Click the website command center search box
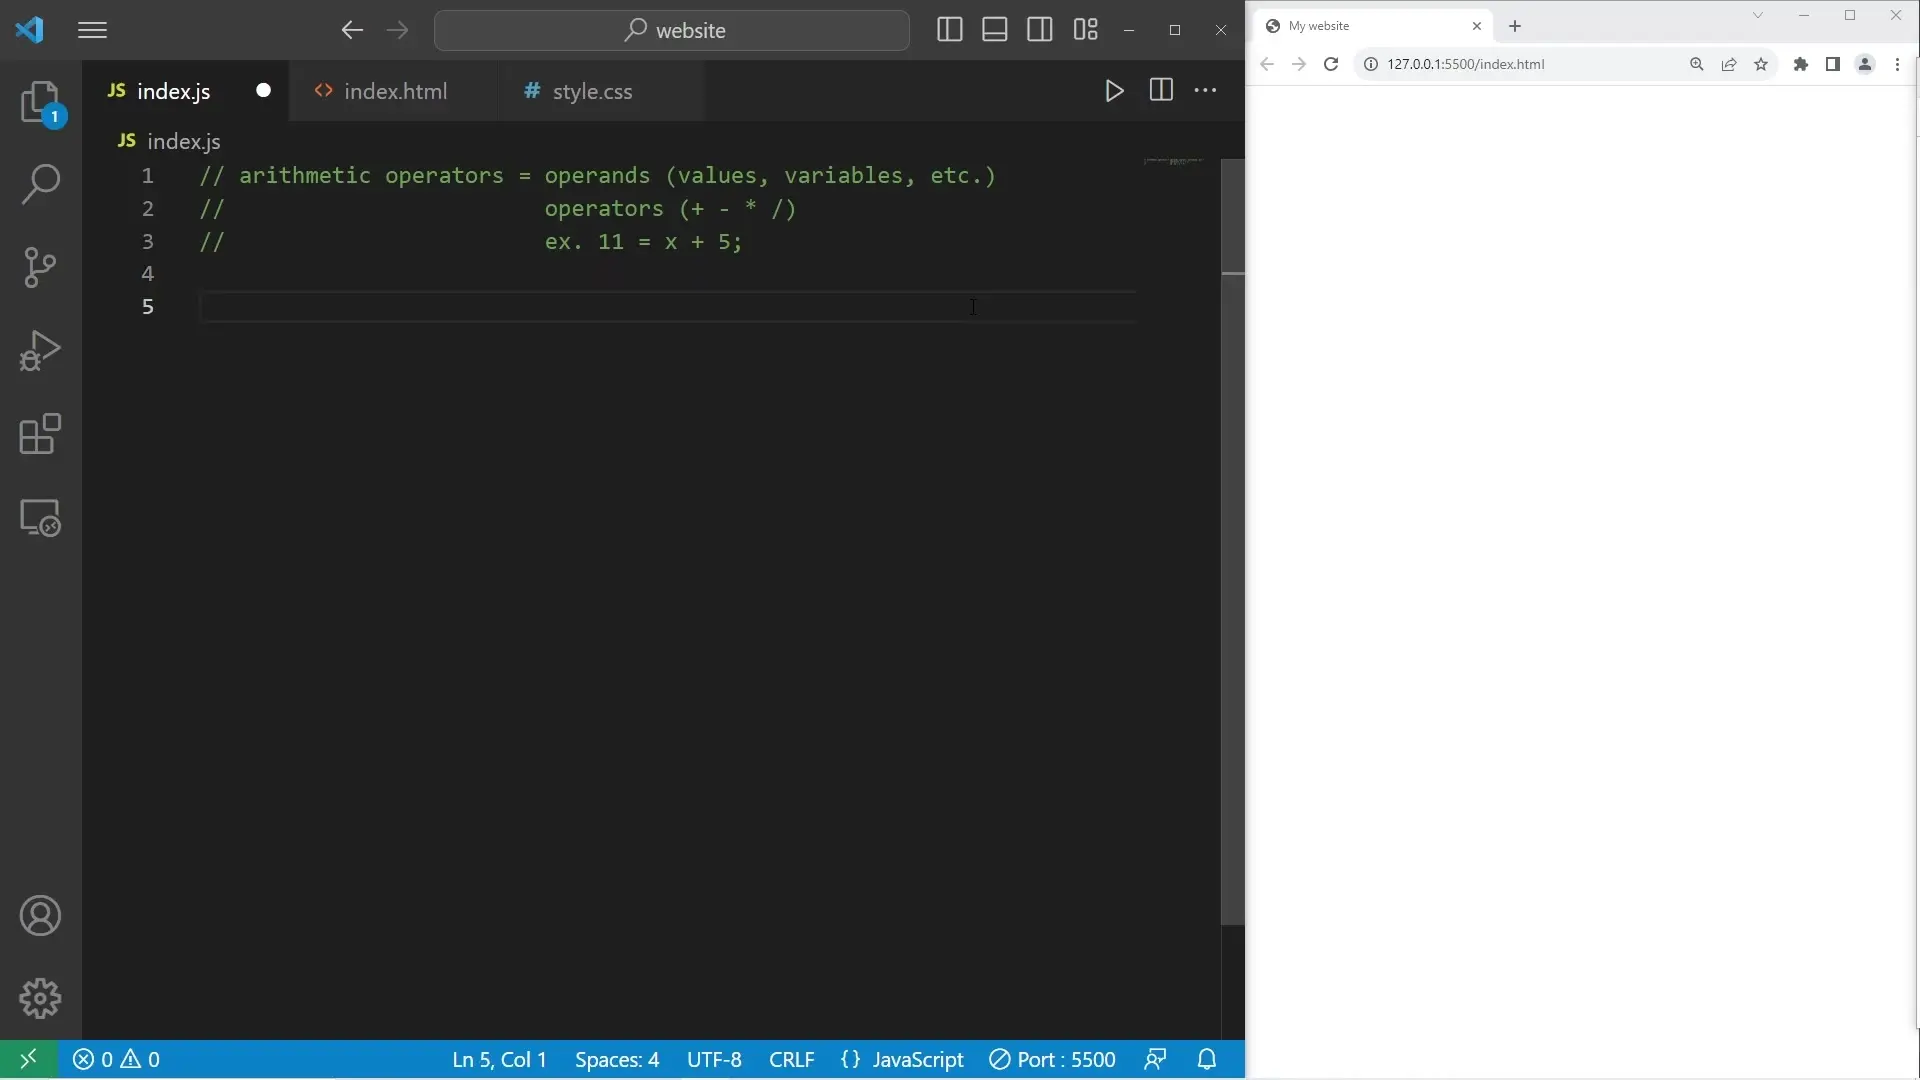Image resolution: width=1920 pixels, height=1080 pixels. [672, 30]
